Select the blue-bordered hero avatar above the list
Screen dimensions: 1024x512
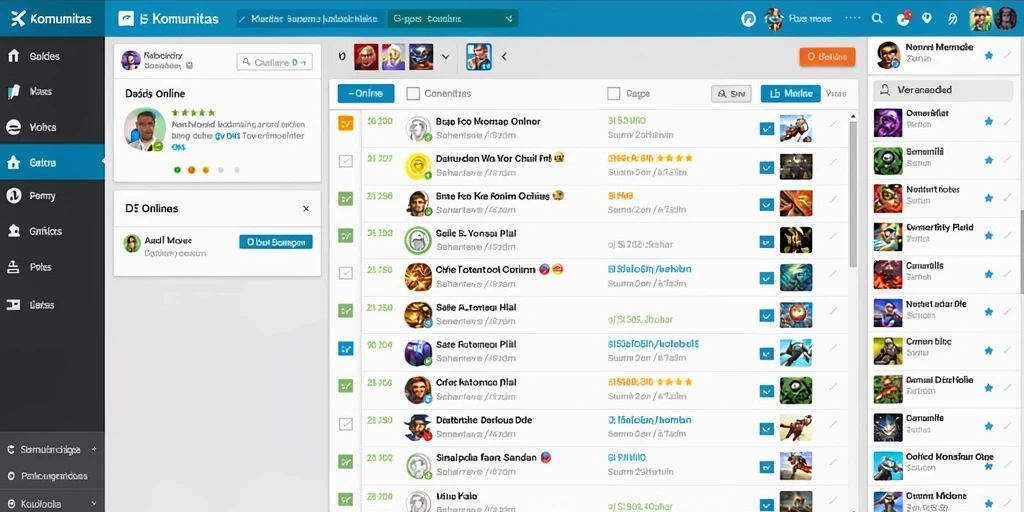pos(479,57)
